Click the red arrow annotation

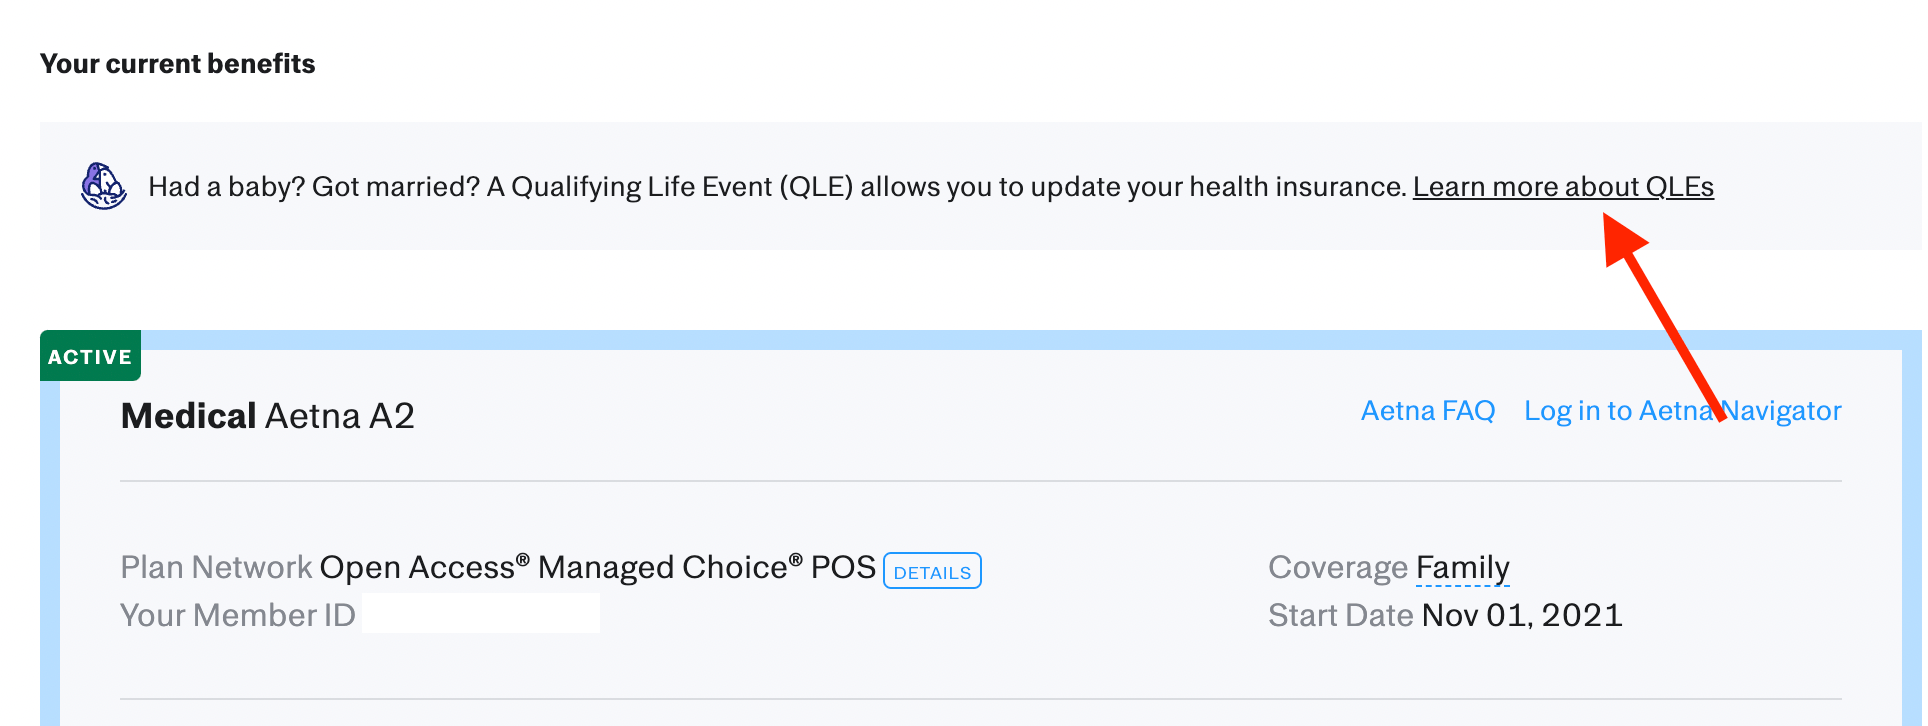pyautogui.click(x=1662, y=321)
